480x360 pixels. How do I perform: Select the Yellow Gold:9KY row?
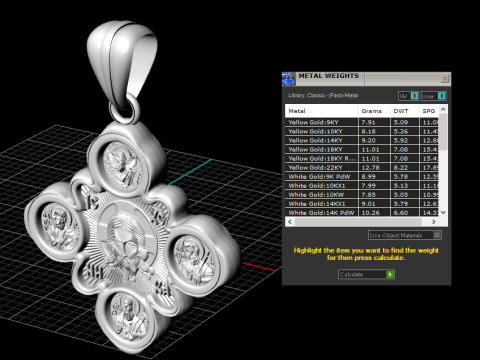[362, 122]
